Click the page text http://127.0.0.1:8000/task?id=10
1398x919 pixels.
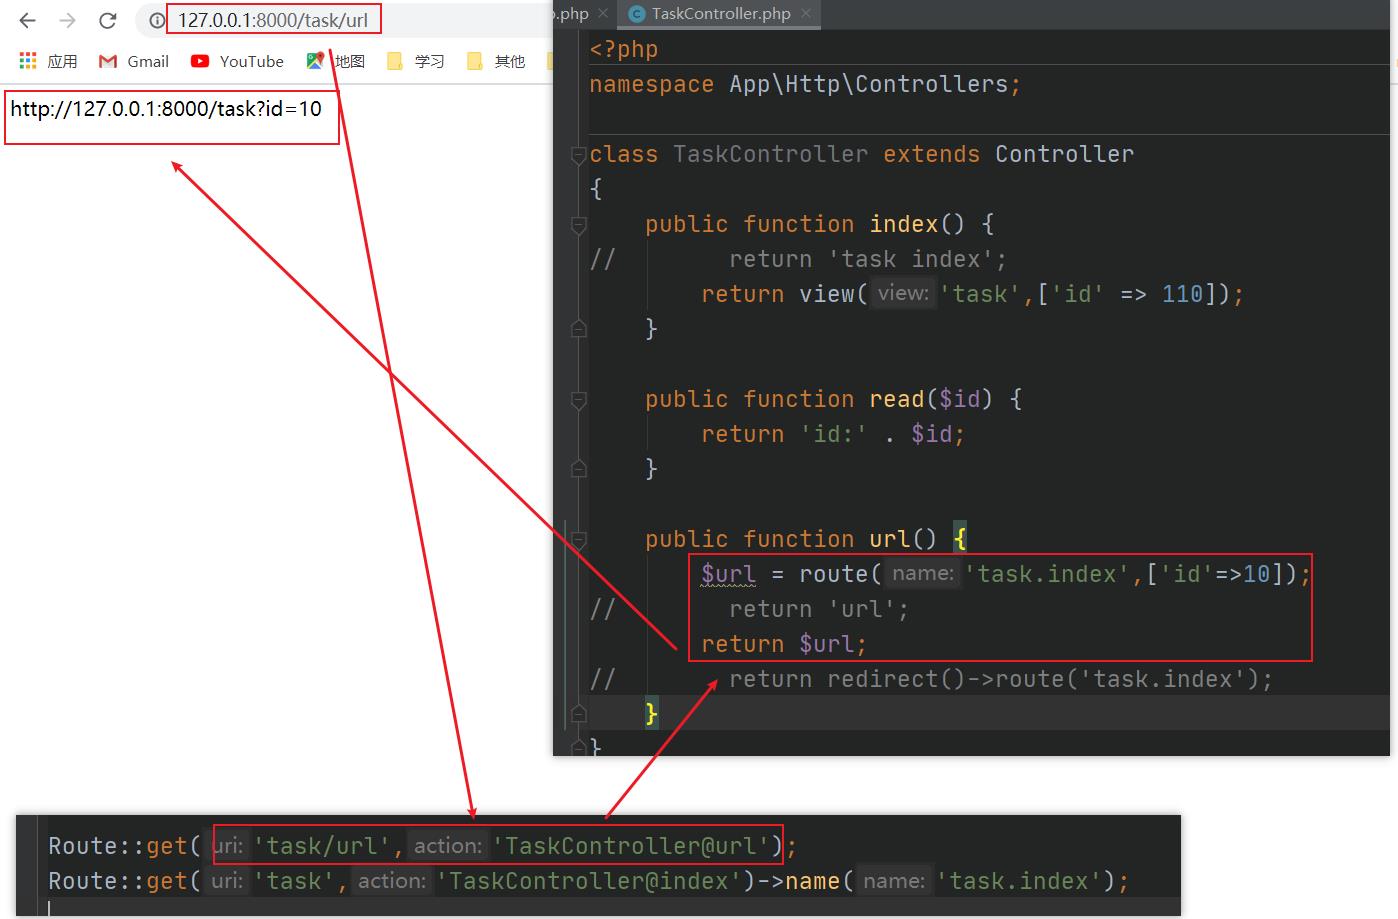tap(166, 109)
